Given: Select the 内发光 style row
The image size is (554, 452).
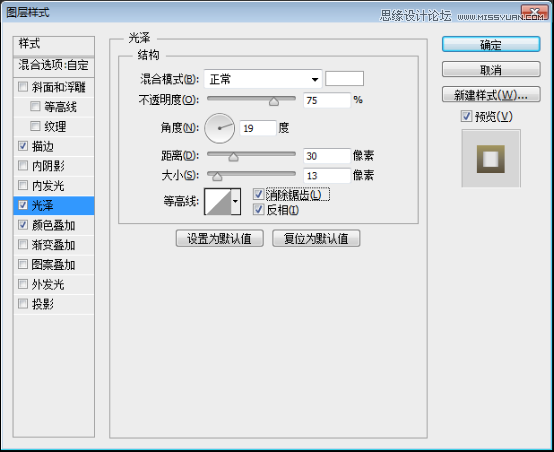Looking at the screenshot, I should tap(54, 186).
